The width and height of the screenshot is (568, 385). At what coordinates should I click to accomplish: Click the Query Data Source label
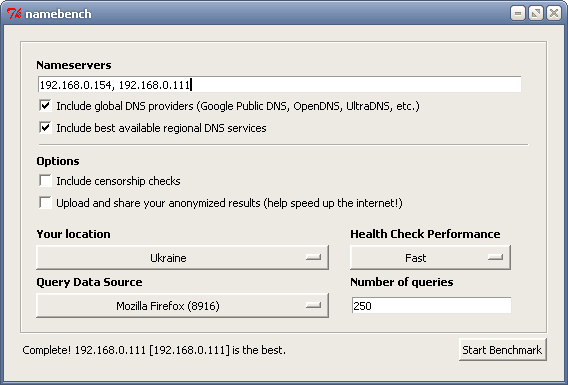point(89,282)
